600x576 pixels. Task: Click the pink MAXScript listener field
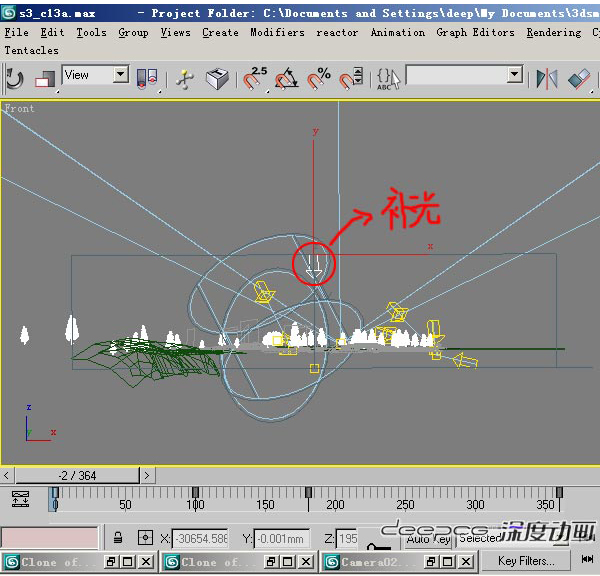point(49,537)
